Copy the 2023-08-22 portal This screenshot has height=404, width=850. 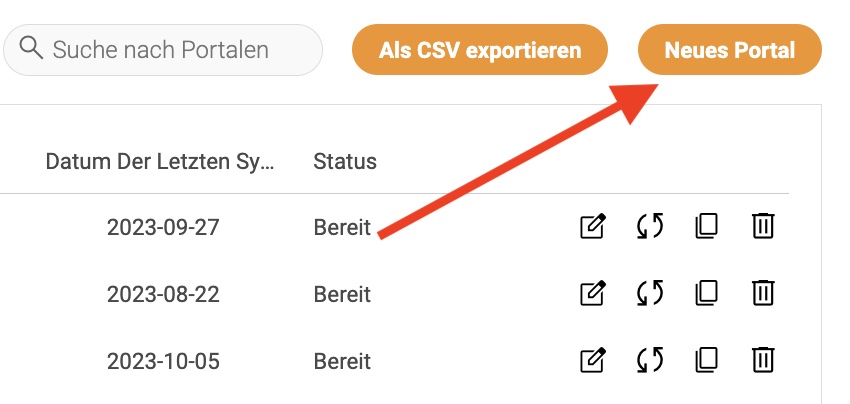(706, 293)
